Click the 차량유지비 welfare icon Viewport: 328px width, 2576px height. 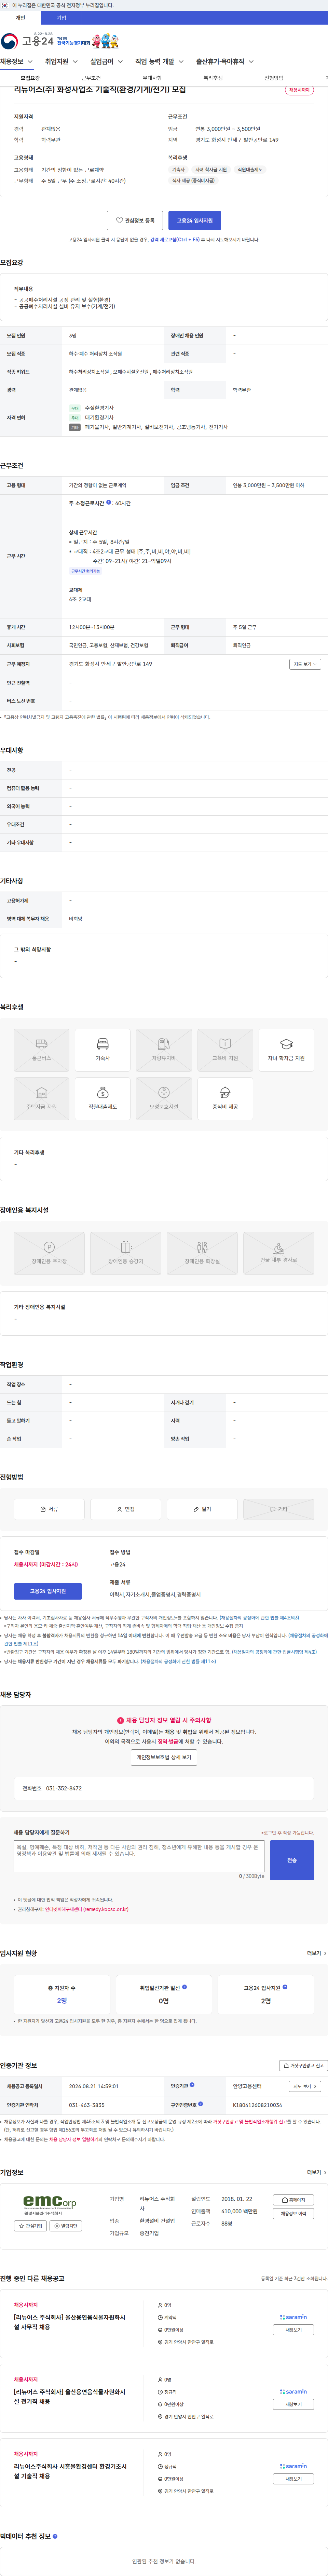(x=164, y=1050)
